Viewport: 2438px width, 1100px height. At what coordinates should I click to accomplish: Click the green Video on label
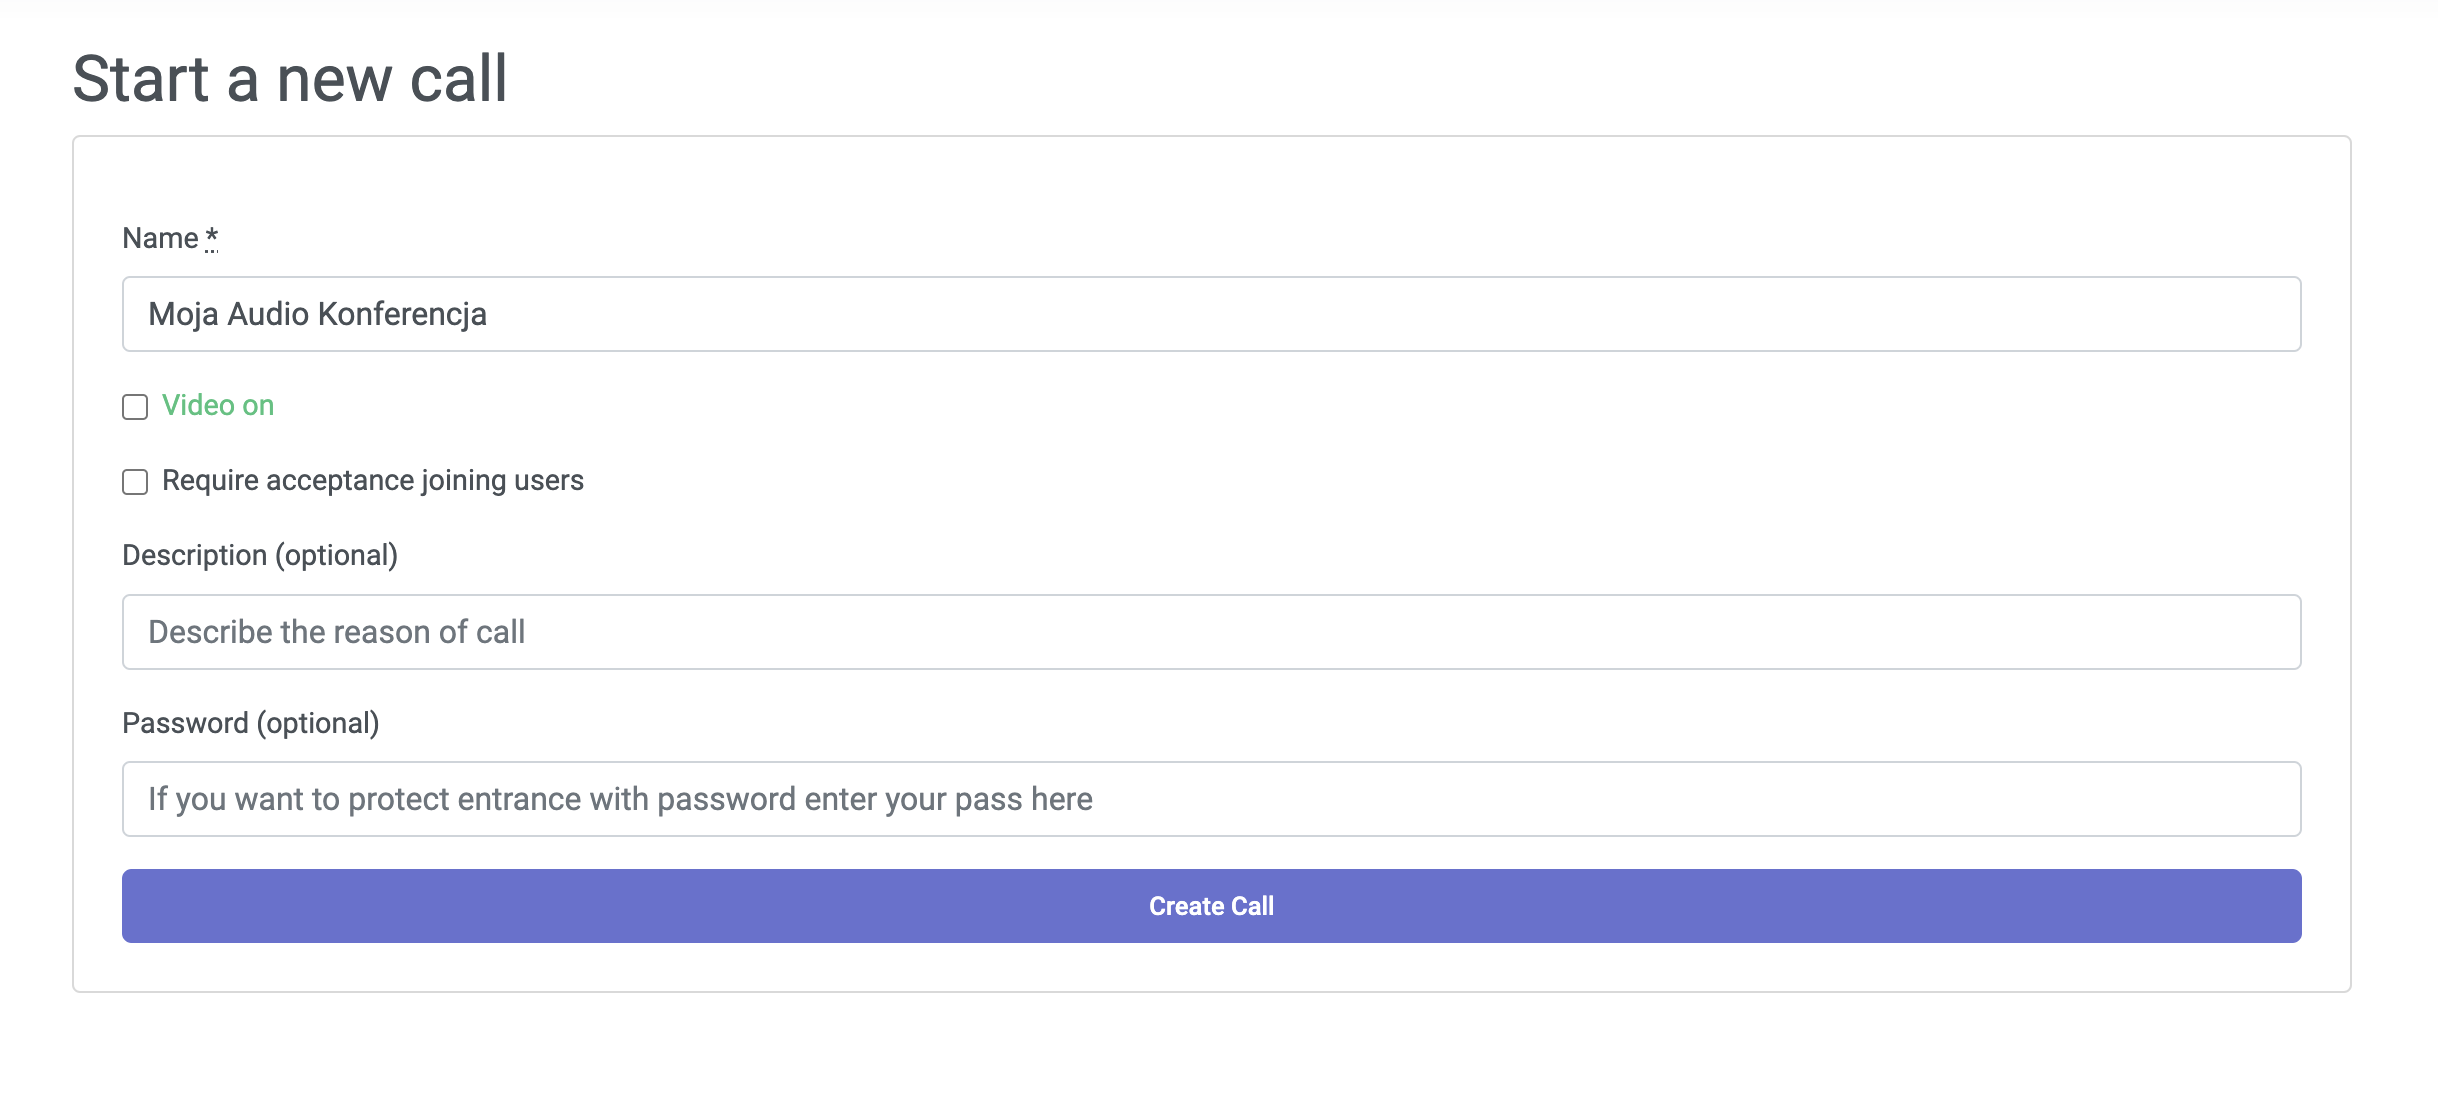(218, 405)
